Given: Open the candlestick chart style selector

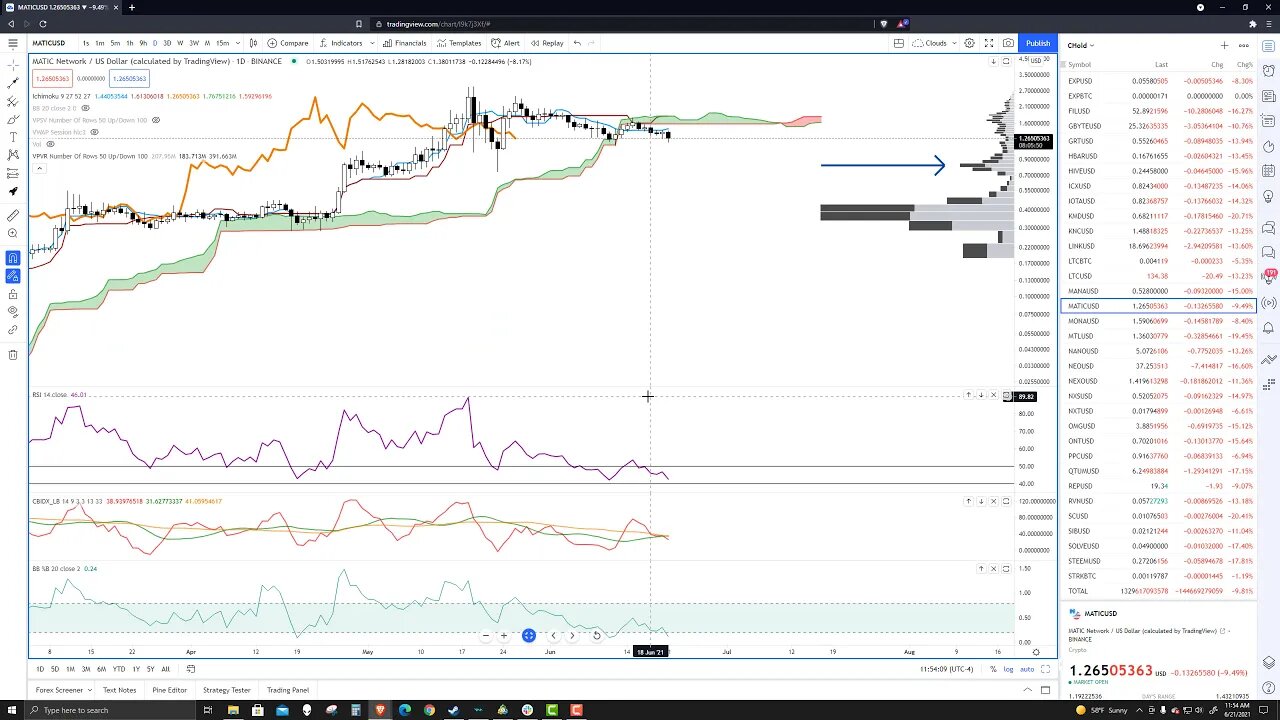Looking at the screenshot, I should pyautogui.click(x=253, y=43).
